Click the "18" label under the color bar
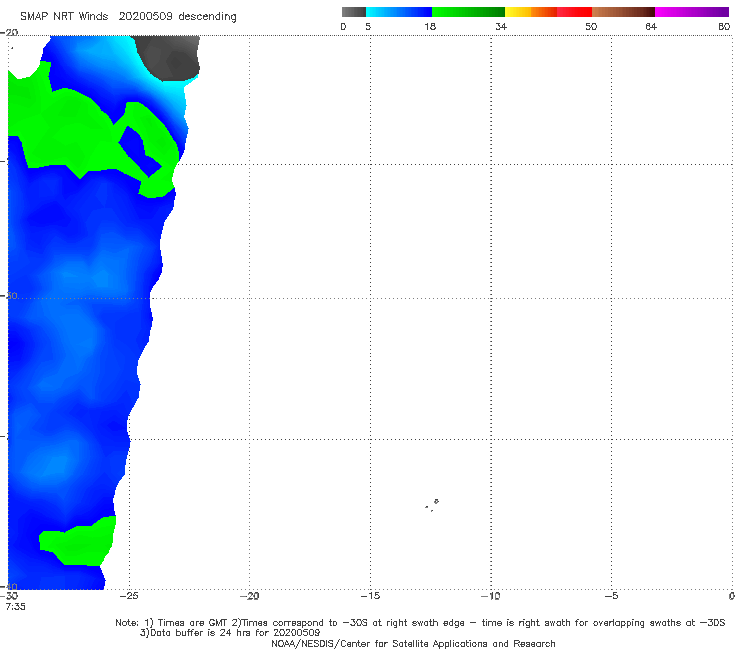This screenshot has height=650, width=740. 430,26
